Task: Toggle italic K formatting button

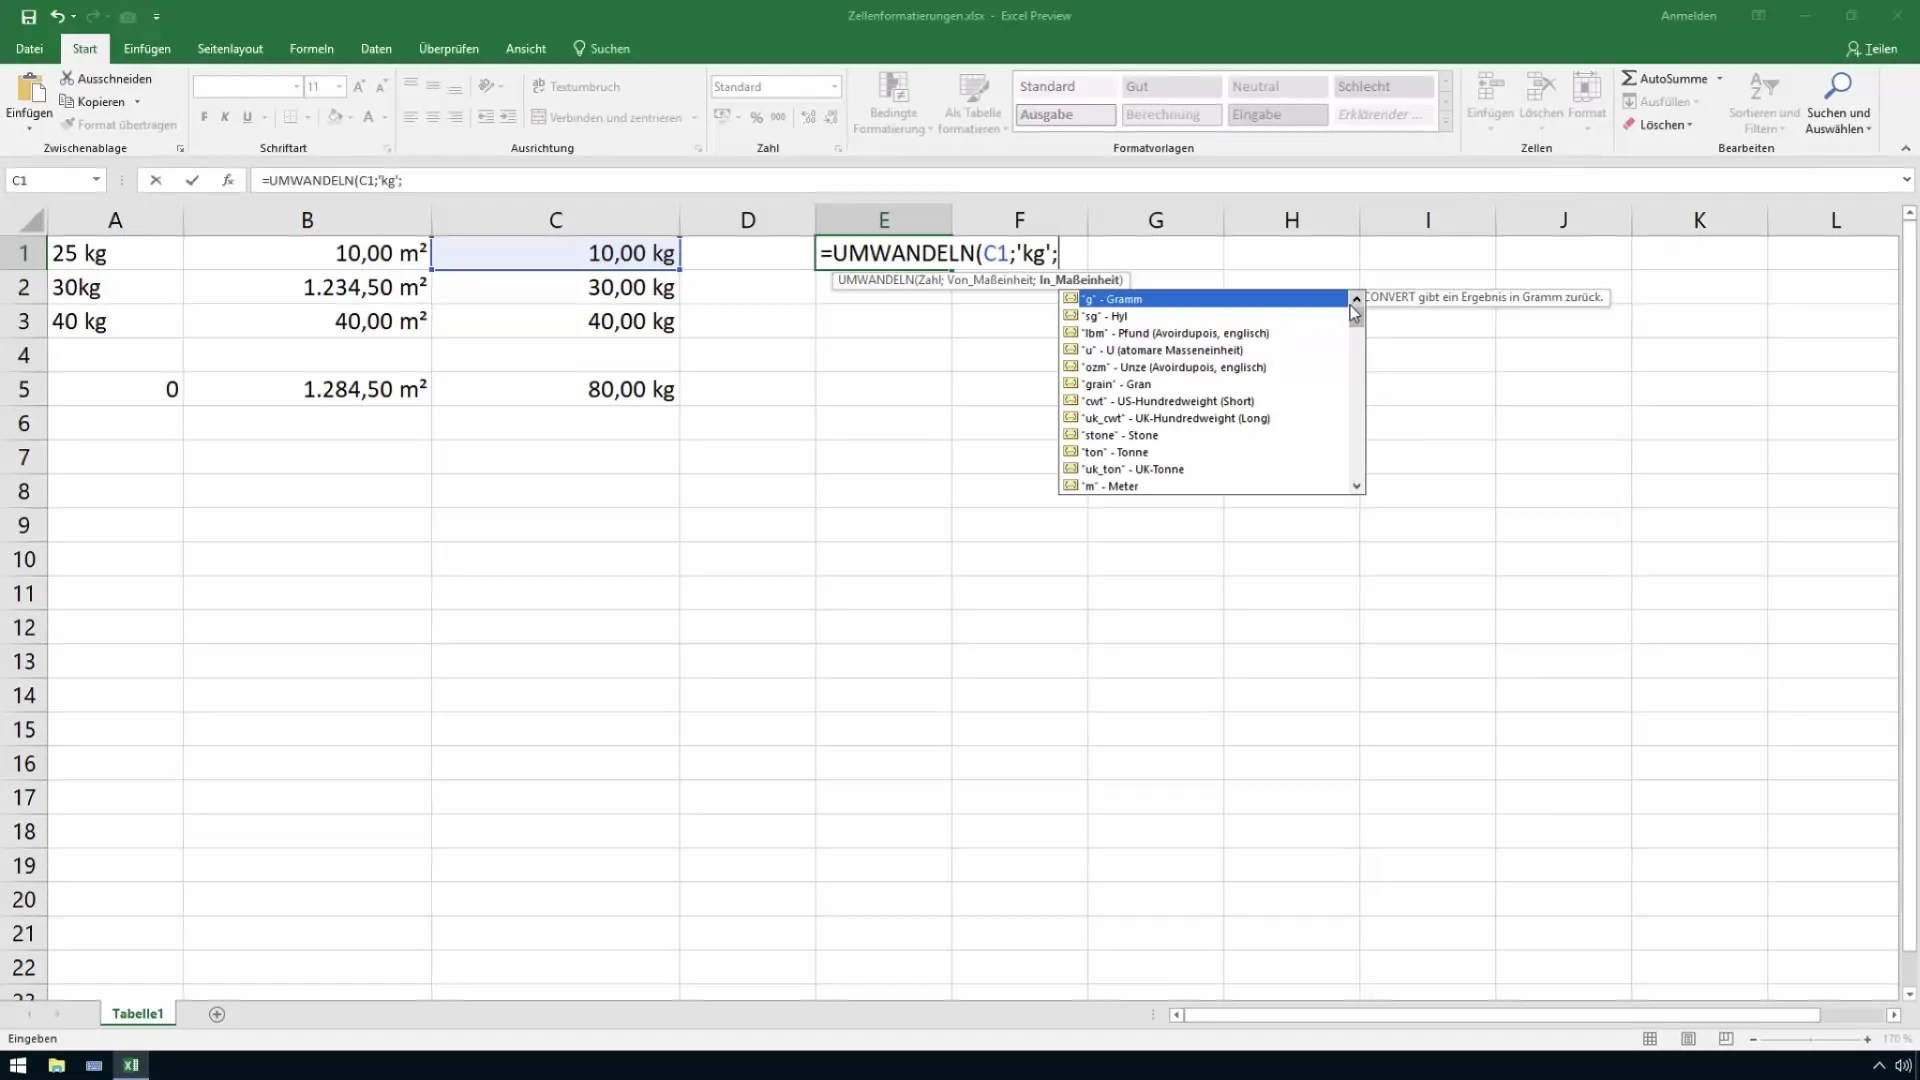Action: (x=225, y=117)
